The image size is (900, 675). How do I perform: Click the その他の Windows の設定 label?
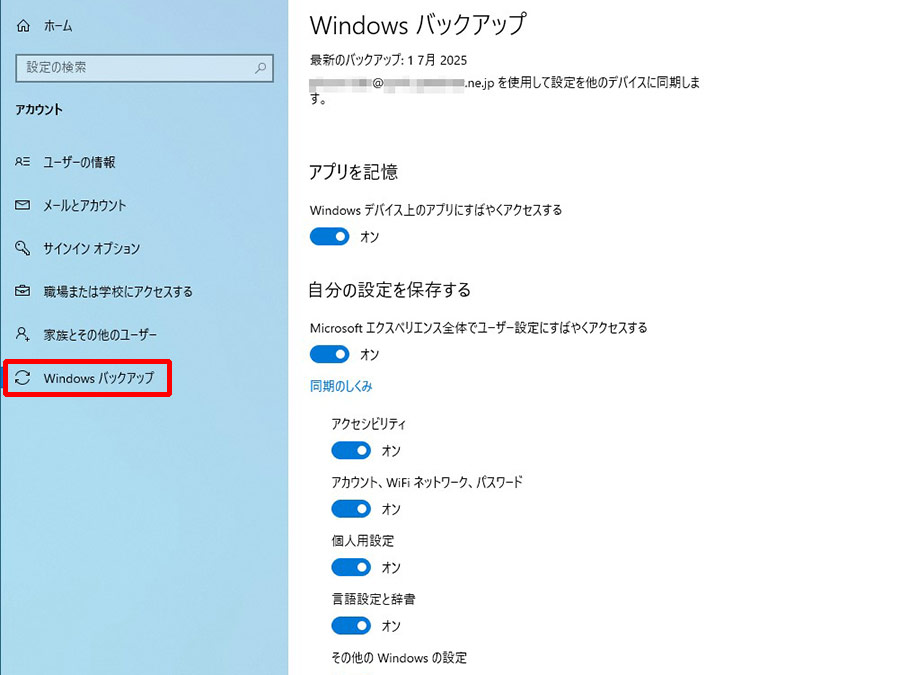[399, 657]
